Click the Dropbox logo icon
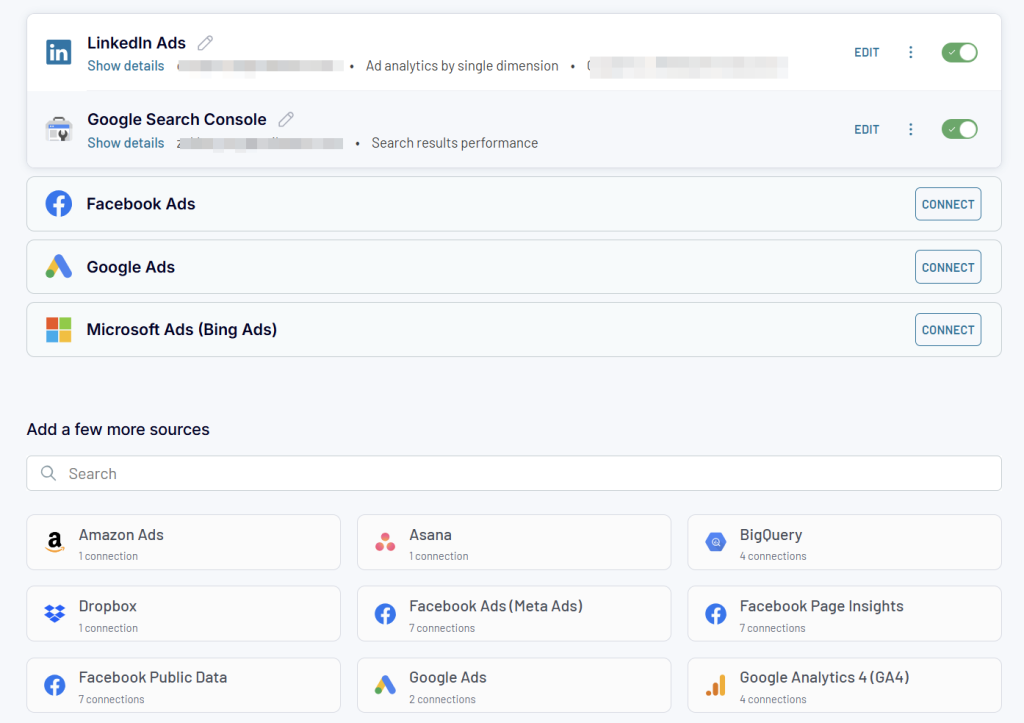This screenshot has width=1024, height=723. [x=55, y=613]
